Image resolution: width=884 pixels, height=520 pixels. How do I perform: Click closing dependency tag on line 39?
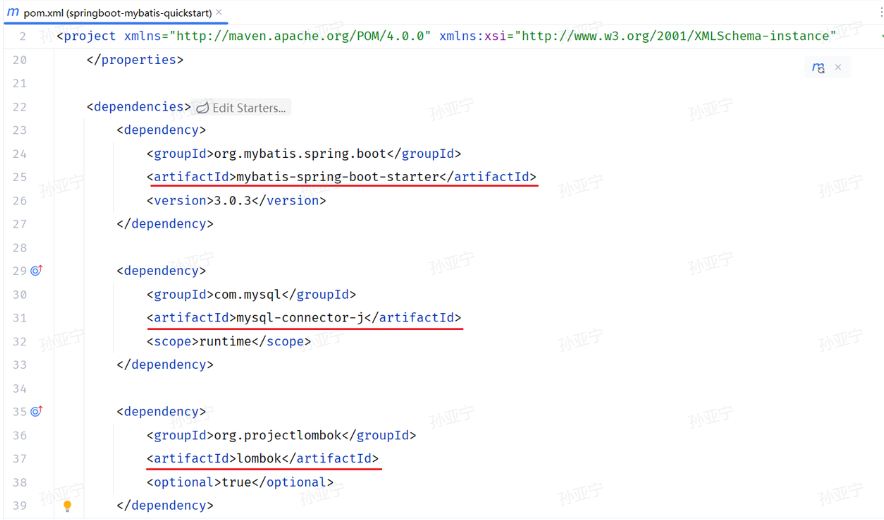click(165, 506)
